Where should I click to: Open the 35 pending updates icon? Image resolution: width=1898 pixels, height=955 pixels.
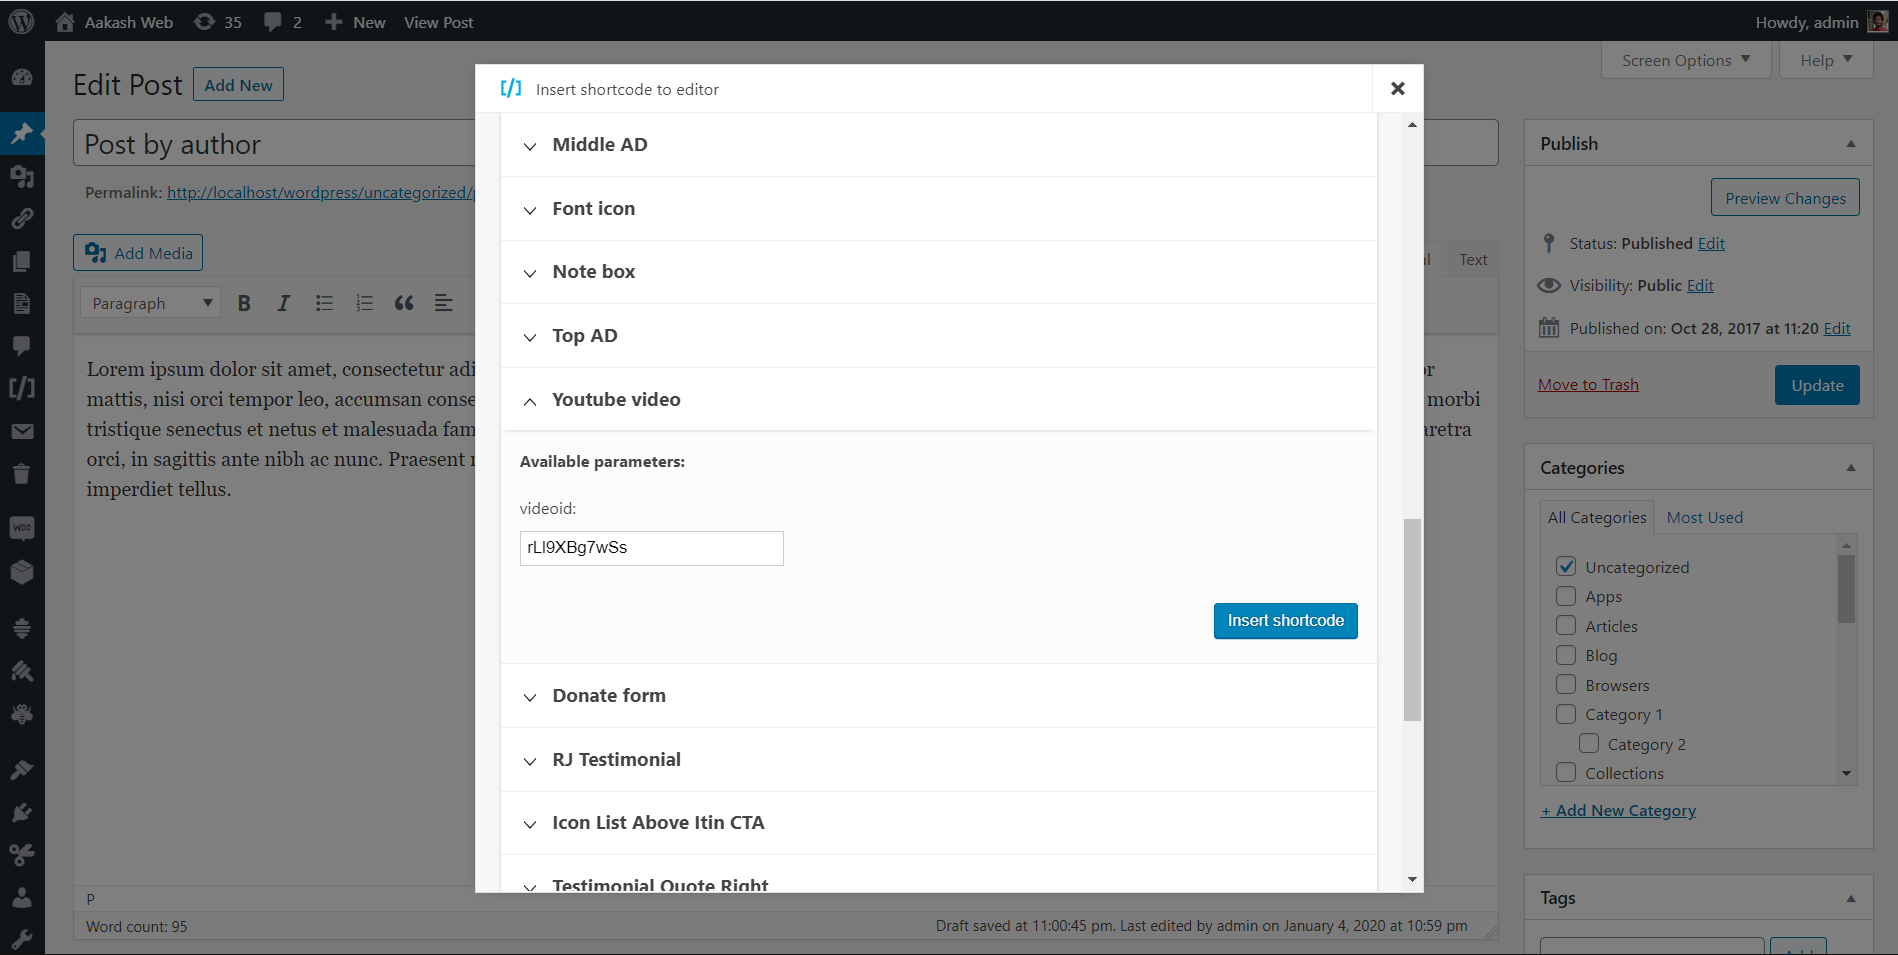(204, 22)
